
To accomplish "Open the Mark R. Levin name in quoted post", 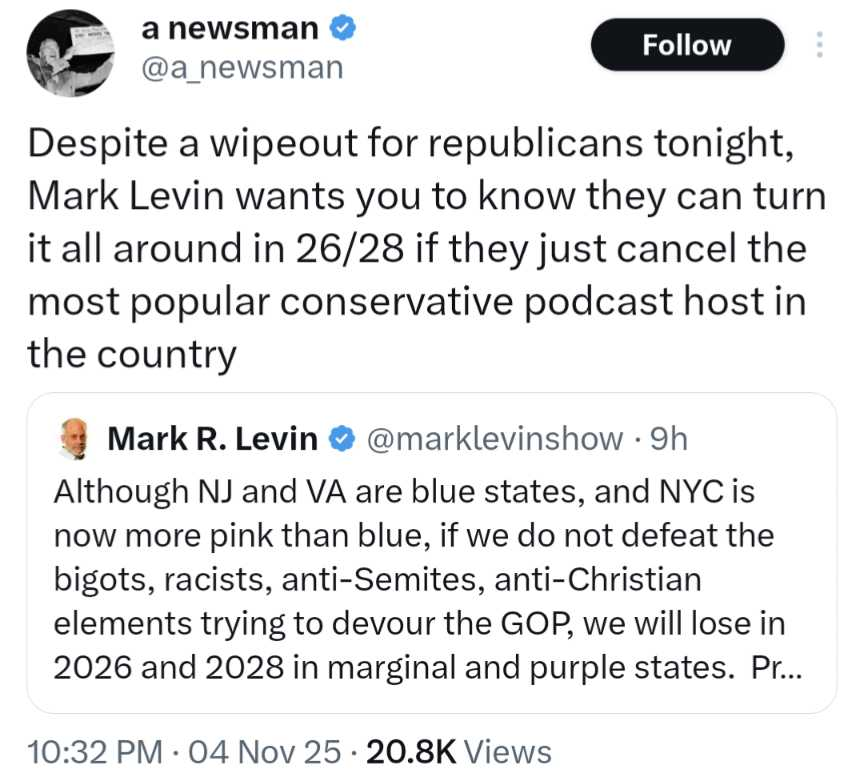I will click(x=212, y=438).
